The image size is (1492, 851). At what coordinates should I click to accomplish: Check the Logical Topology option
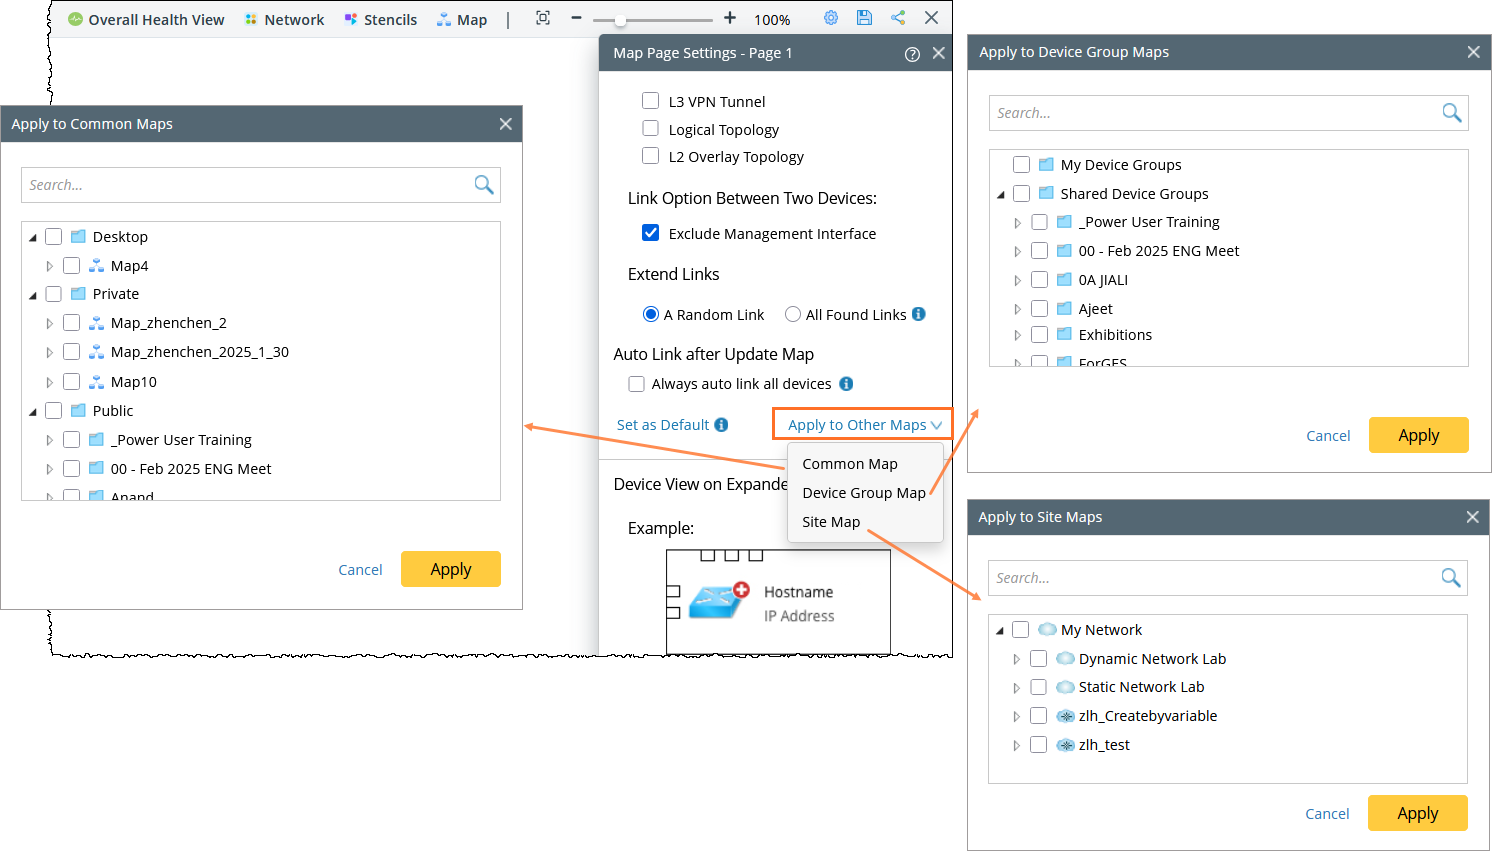pyautogui.click(x=650, y=129)
